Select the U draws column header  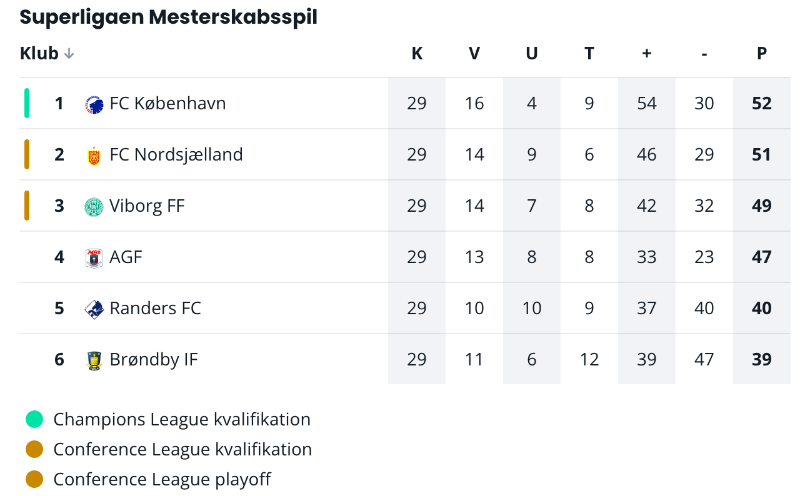coord(532,54)
